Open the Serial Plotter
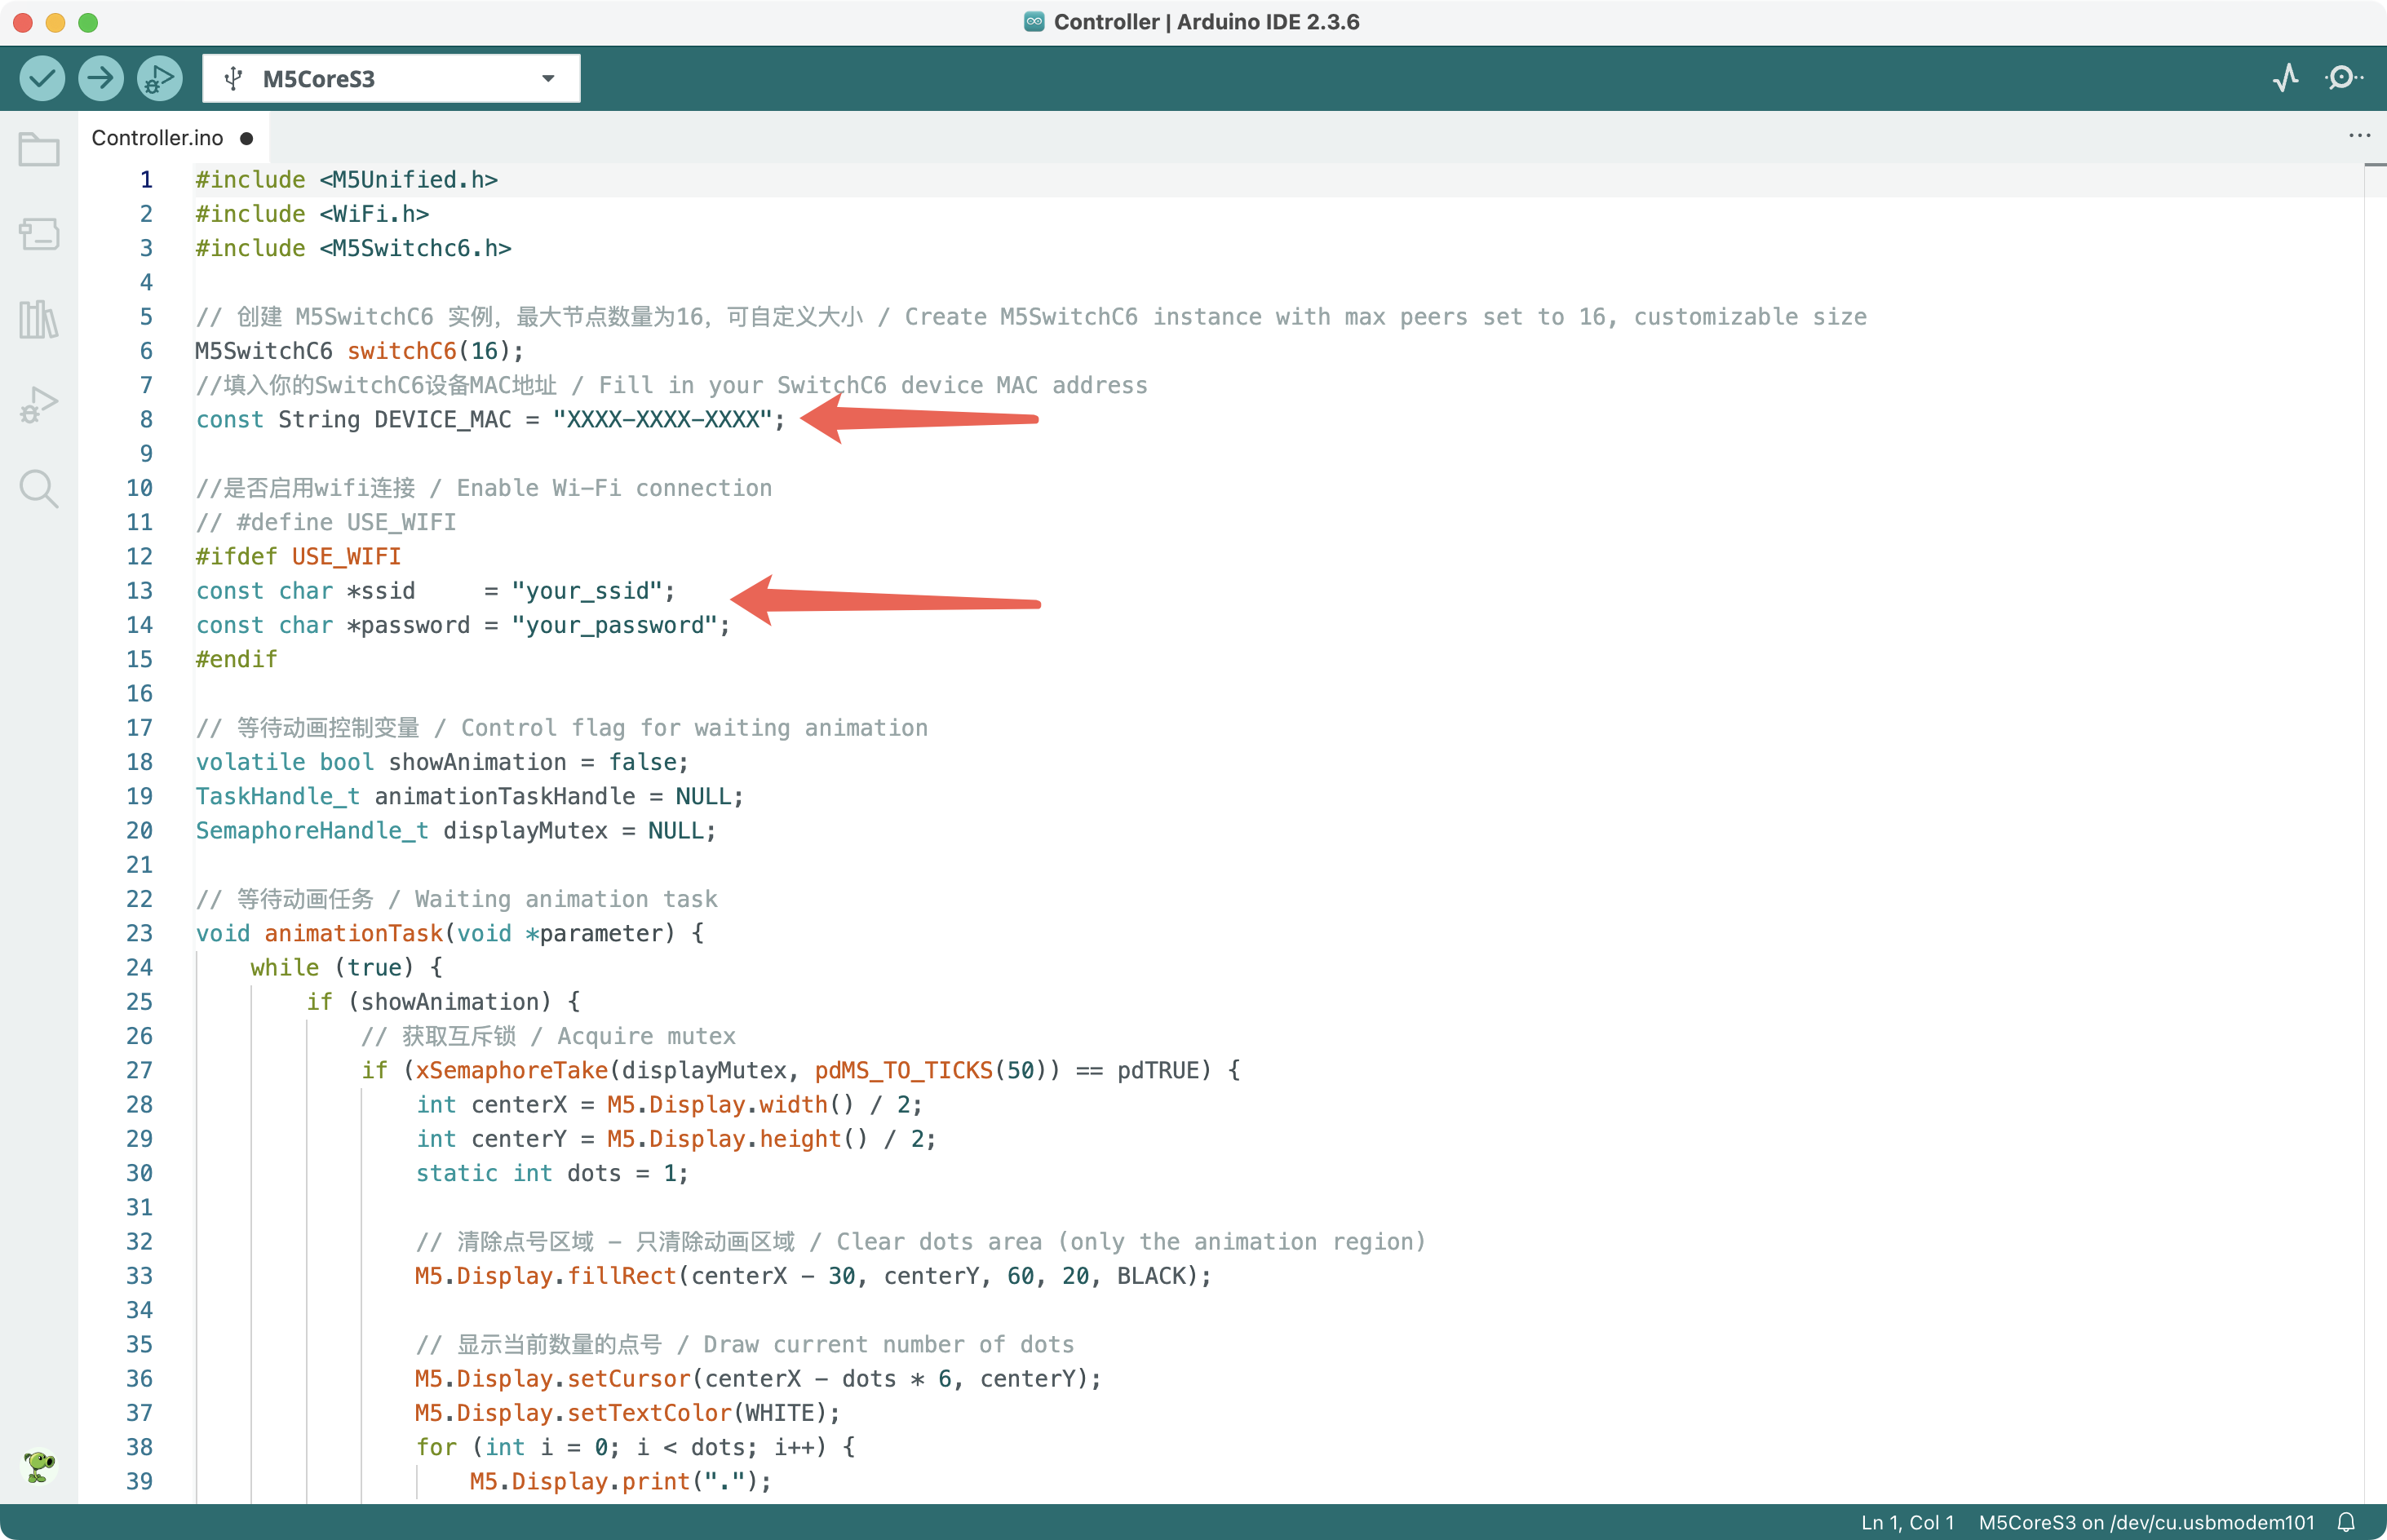The image size is (2387, 1540). [x=2286, y=78]
